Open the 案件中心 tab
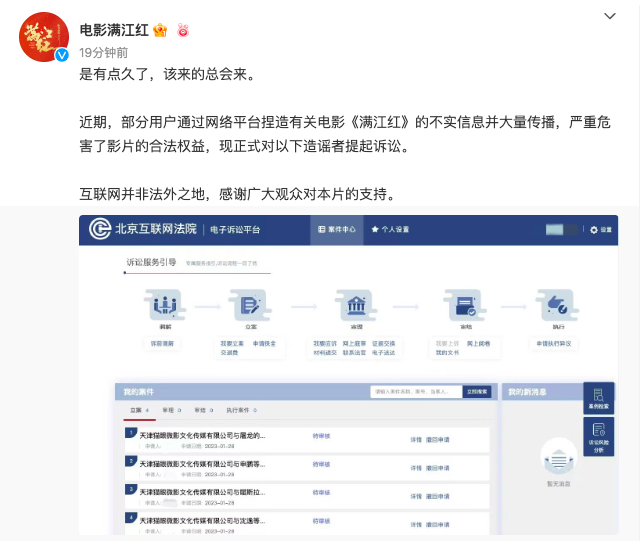Screen dimensions: 640x541 pyautogui.click(x=336, y=229)
